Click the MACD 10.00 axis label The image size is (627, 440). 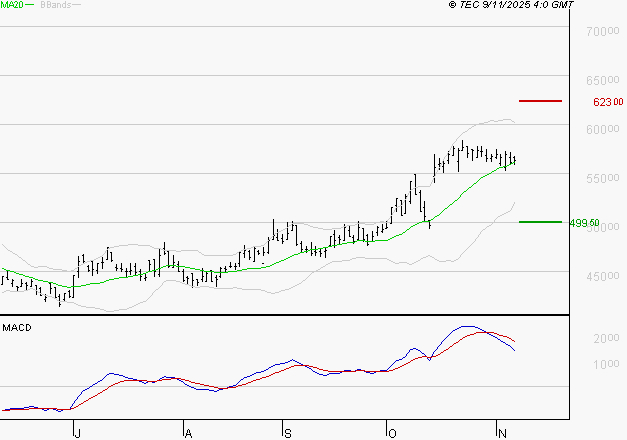pos(606,364)
